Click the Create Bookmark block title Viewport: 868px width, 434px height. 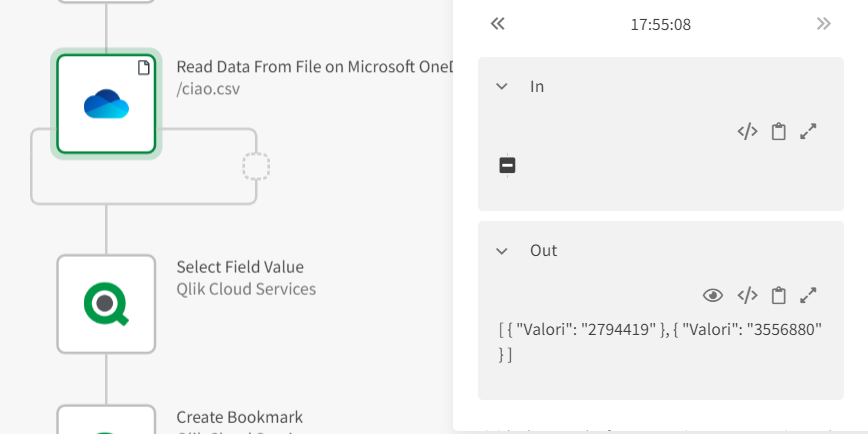(x=239, y=417)
